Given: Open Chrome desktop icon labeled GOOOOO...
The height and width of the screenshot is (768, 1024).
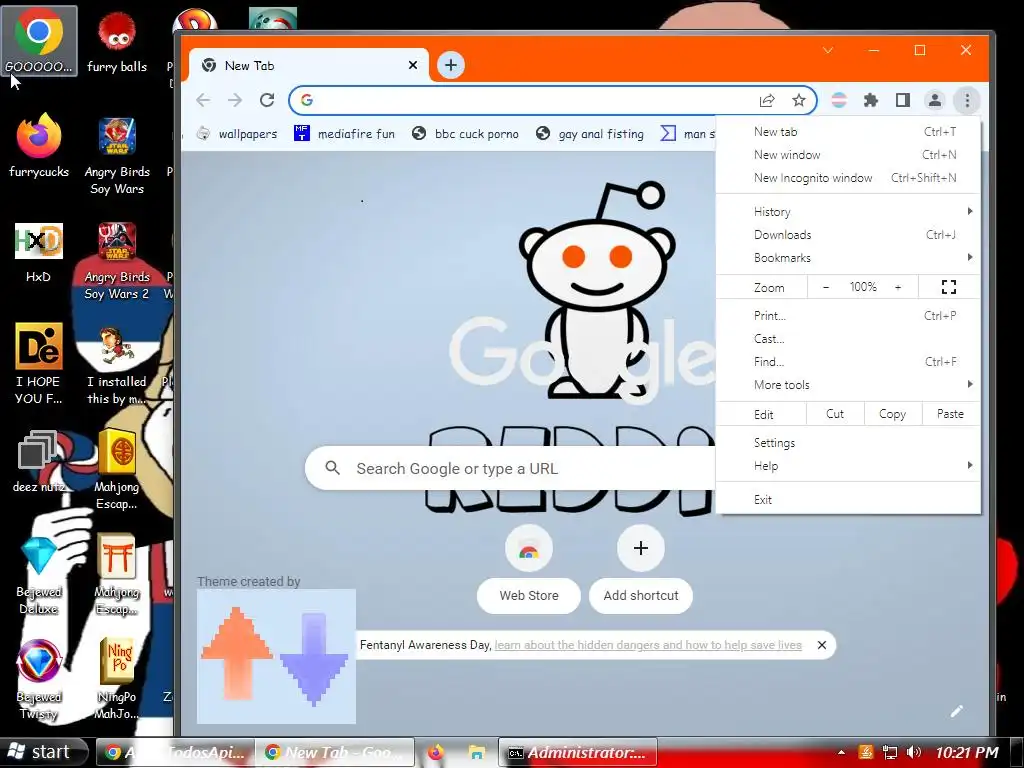Looking at the screenshot, I should coord(39,40).
